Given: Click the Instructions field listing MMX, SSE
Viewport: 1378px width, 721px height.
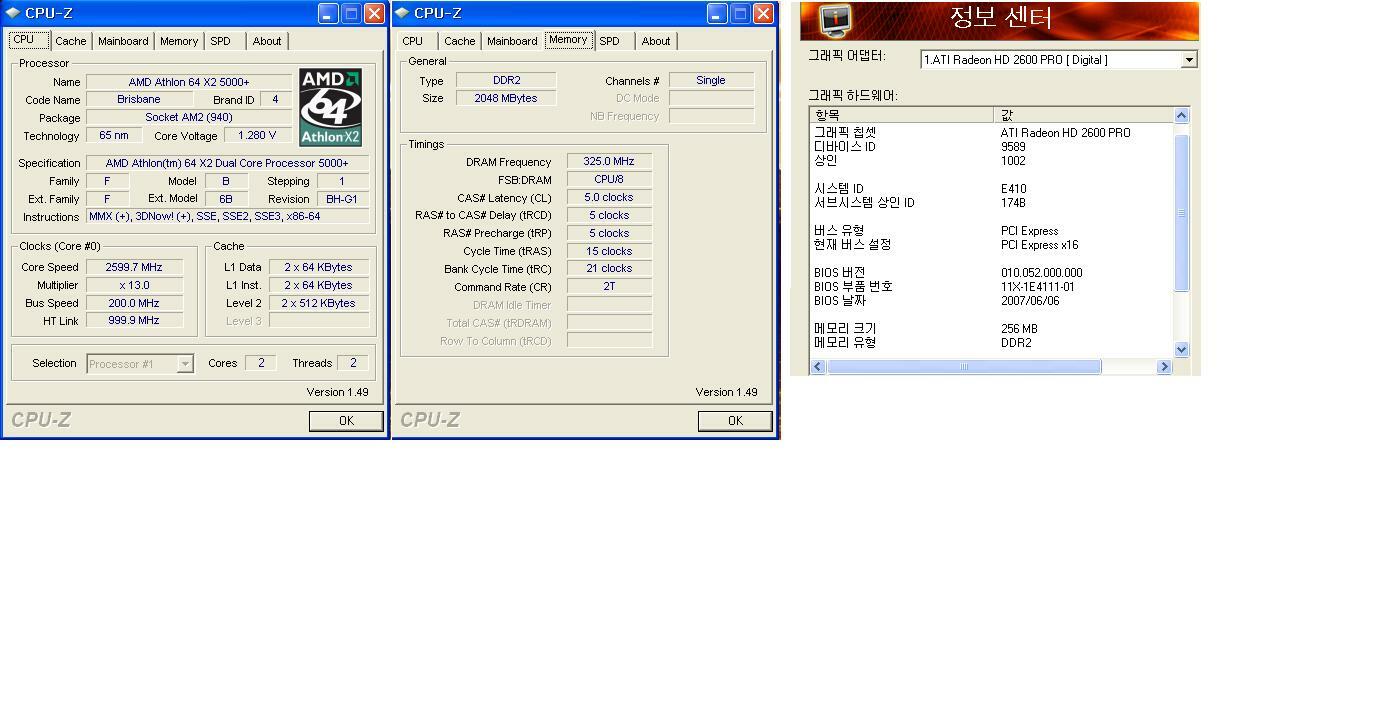Looking at the screenshot, I should pyautogui.click(x=227, y=217).
